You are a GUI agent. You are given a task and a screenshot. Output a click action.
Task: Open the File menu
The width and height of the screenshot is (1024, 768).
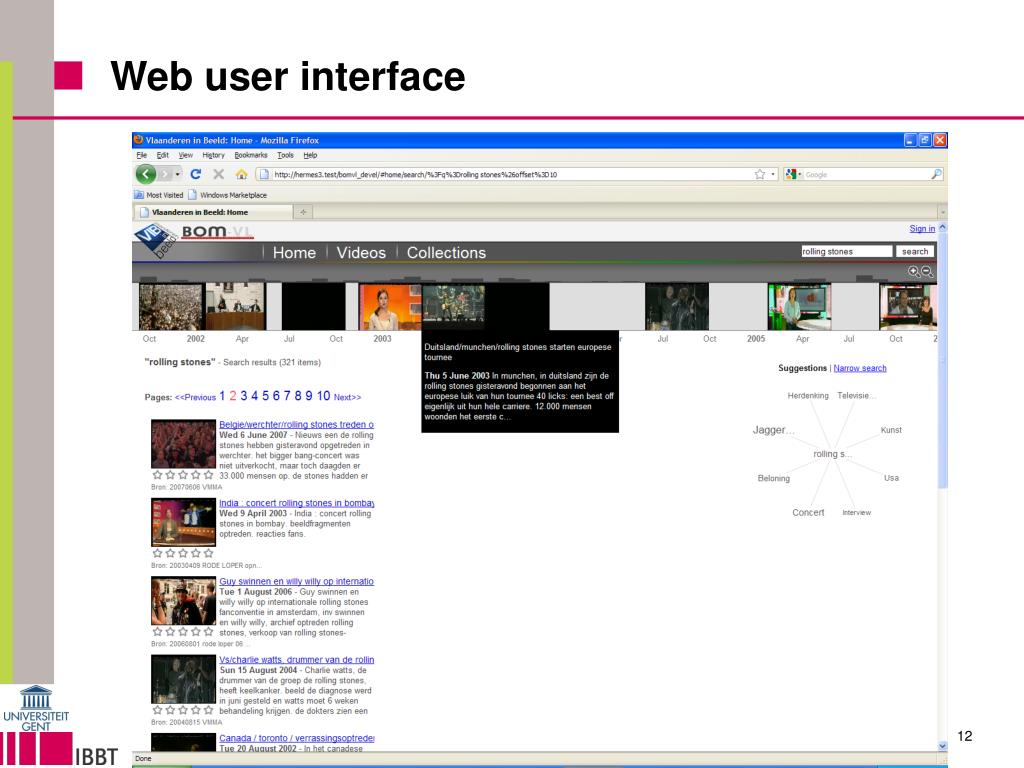coord(142,155)
